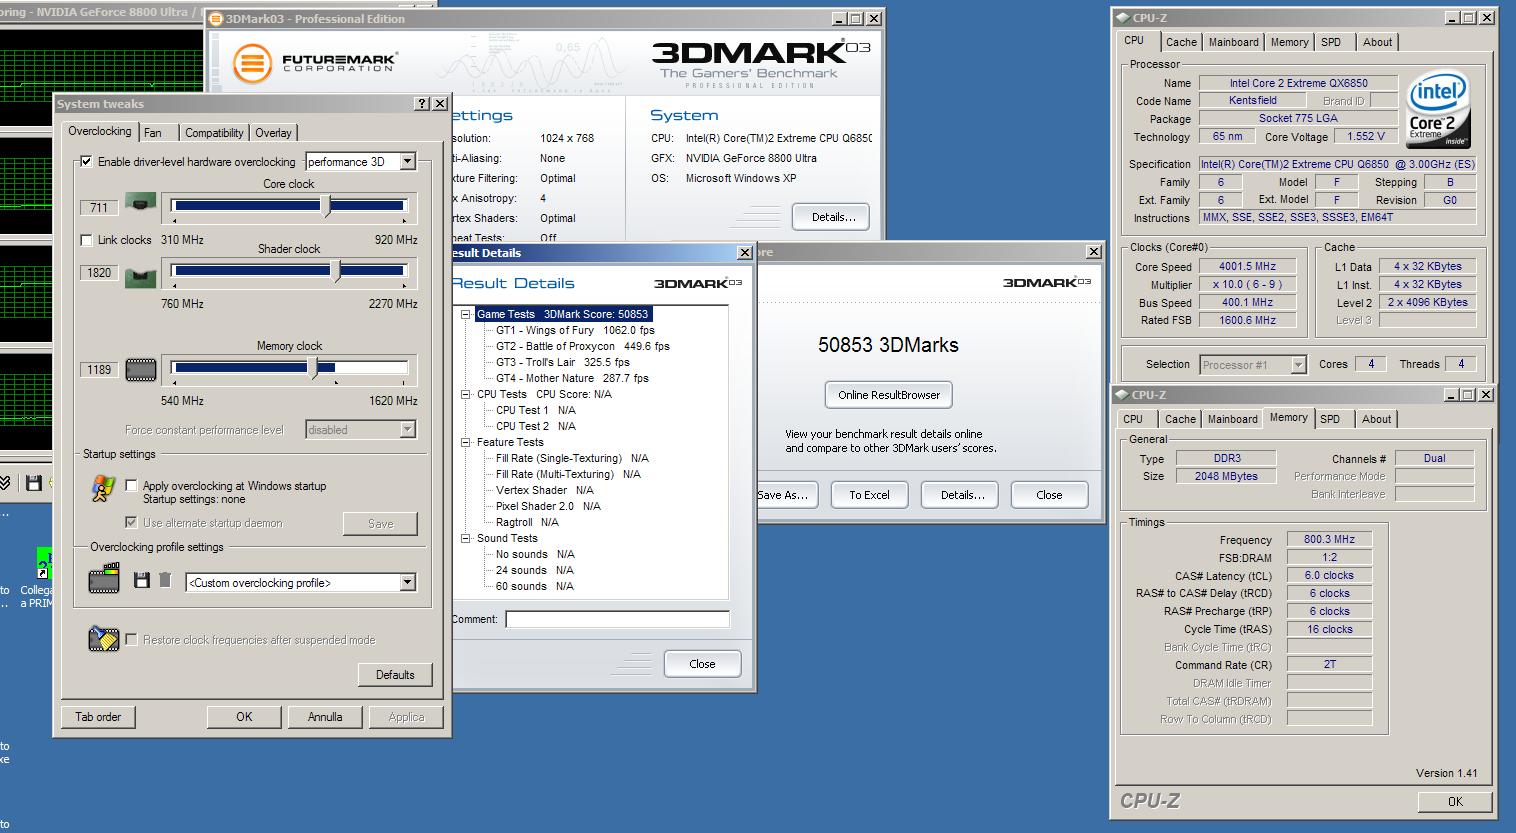Screen dimensions: 1516x833
Task: Click the memory clock value field showing 1189
Action: pos(99,370)
